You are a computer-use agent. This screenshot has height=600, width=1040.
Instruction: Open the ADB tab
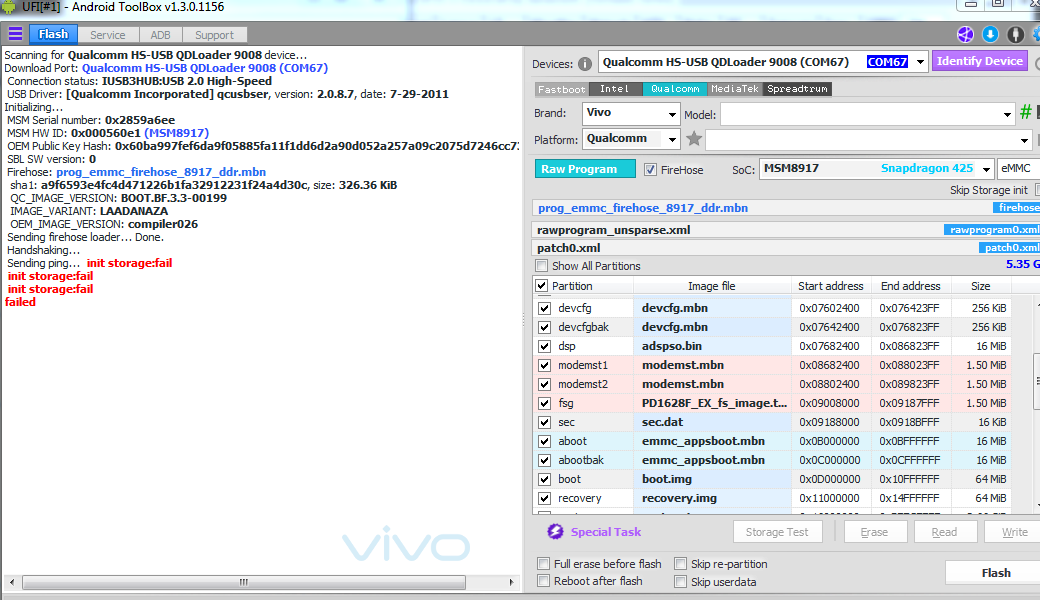tap(160, 35)
